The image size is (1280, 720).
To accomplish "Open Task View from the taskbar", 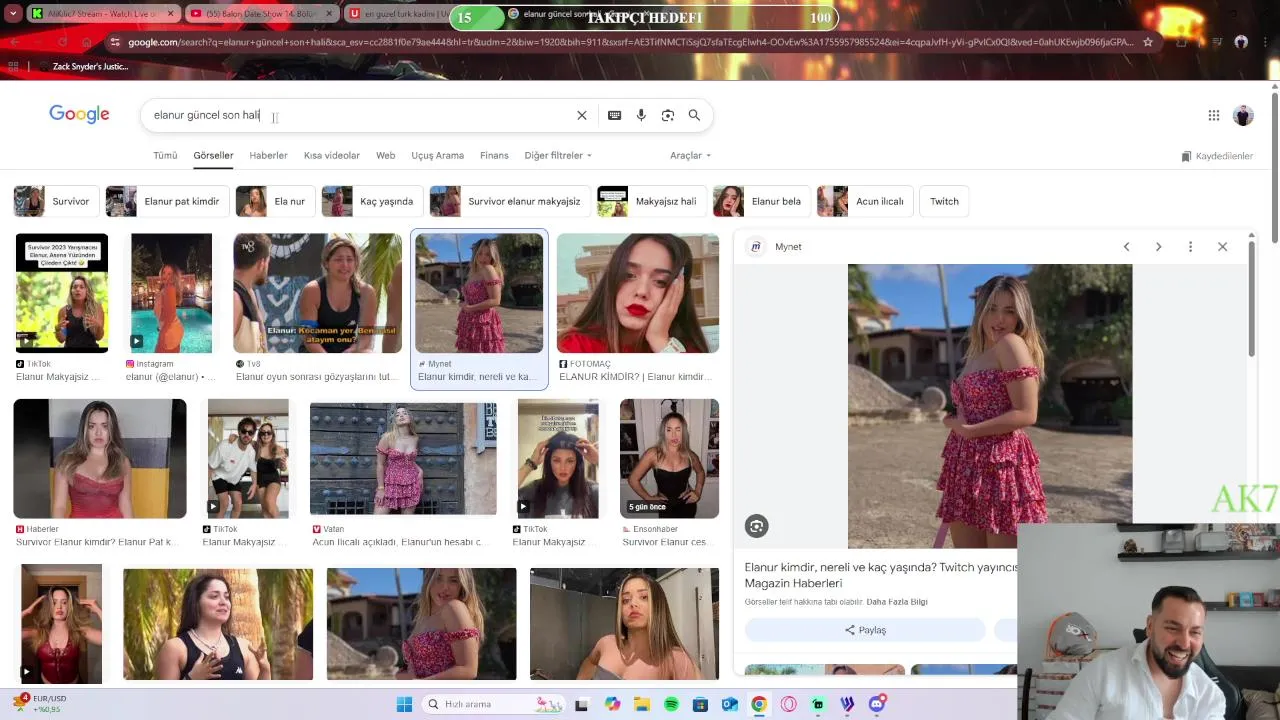I will tap(582, 704).
